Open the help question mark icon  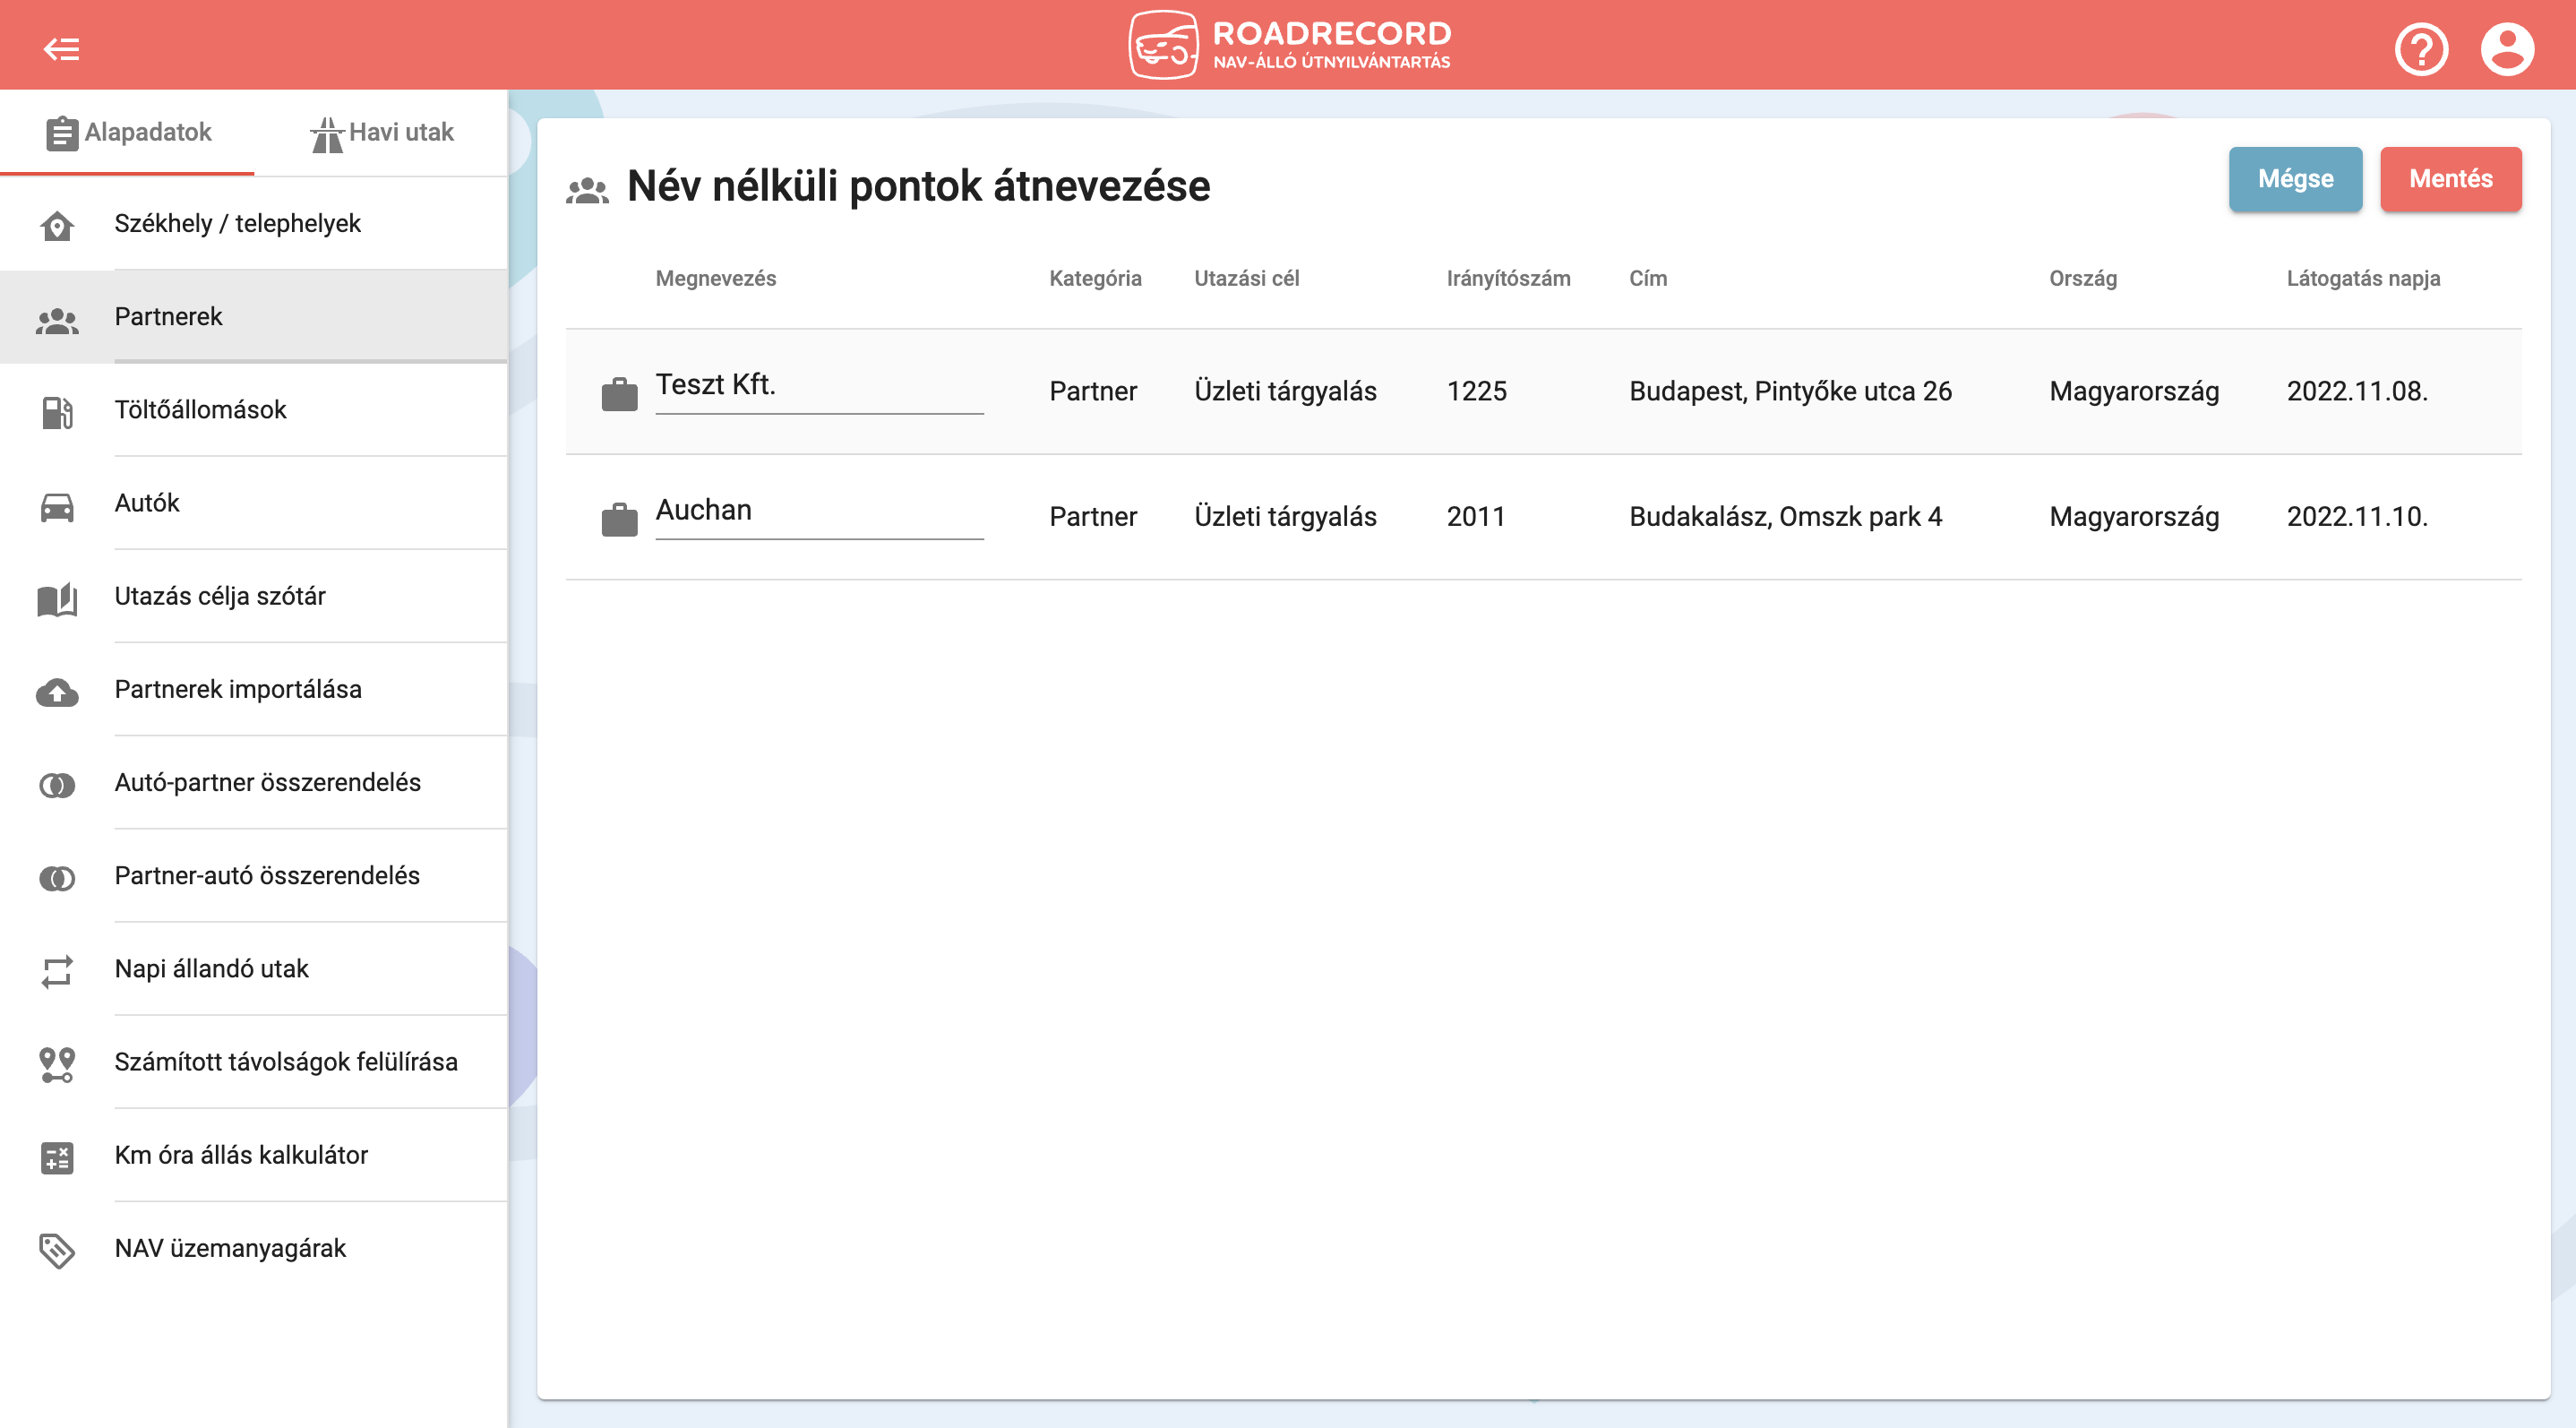(x=2421, y=49)
